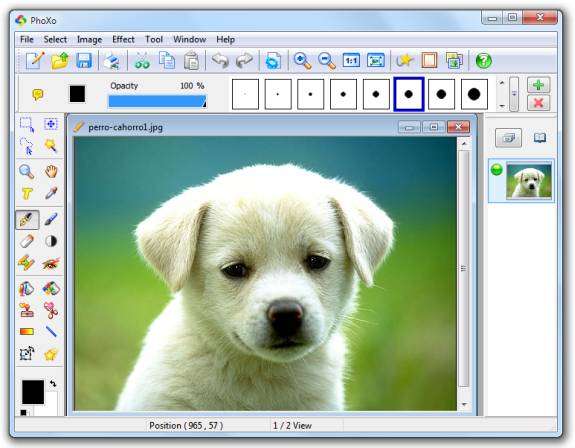Click the image vertical scrollbar track
575x448 pixels.
[464, 272]
